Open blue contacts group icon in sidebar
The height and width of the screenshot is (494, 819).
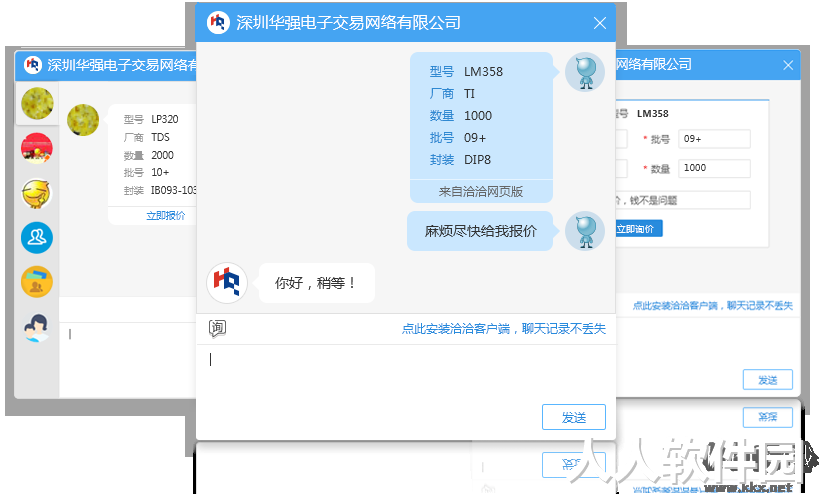(37, 238)
